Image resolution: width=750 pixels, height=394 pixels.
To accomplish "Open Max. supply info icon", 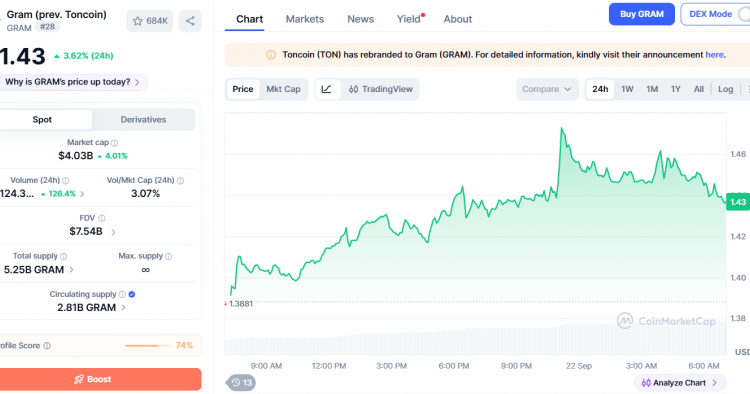I will pos(168,257).
